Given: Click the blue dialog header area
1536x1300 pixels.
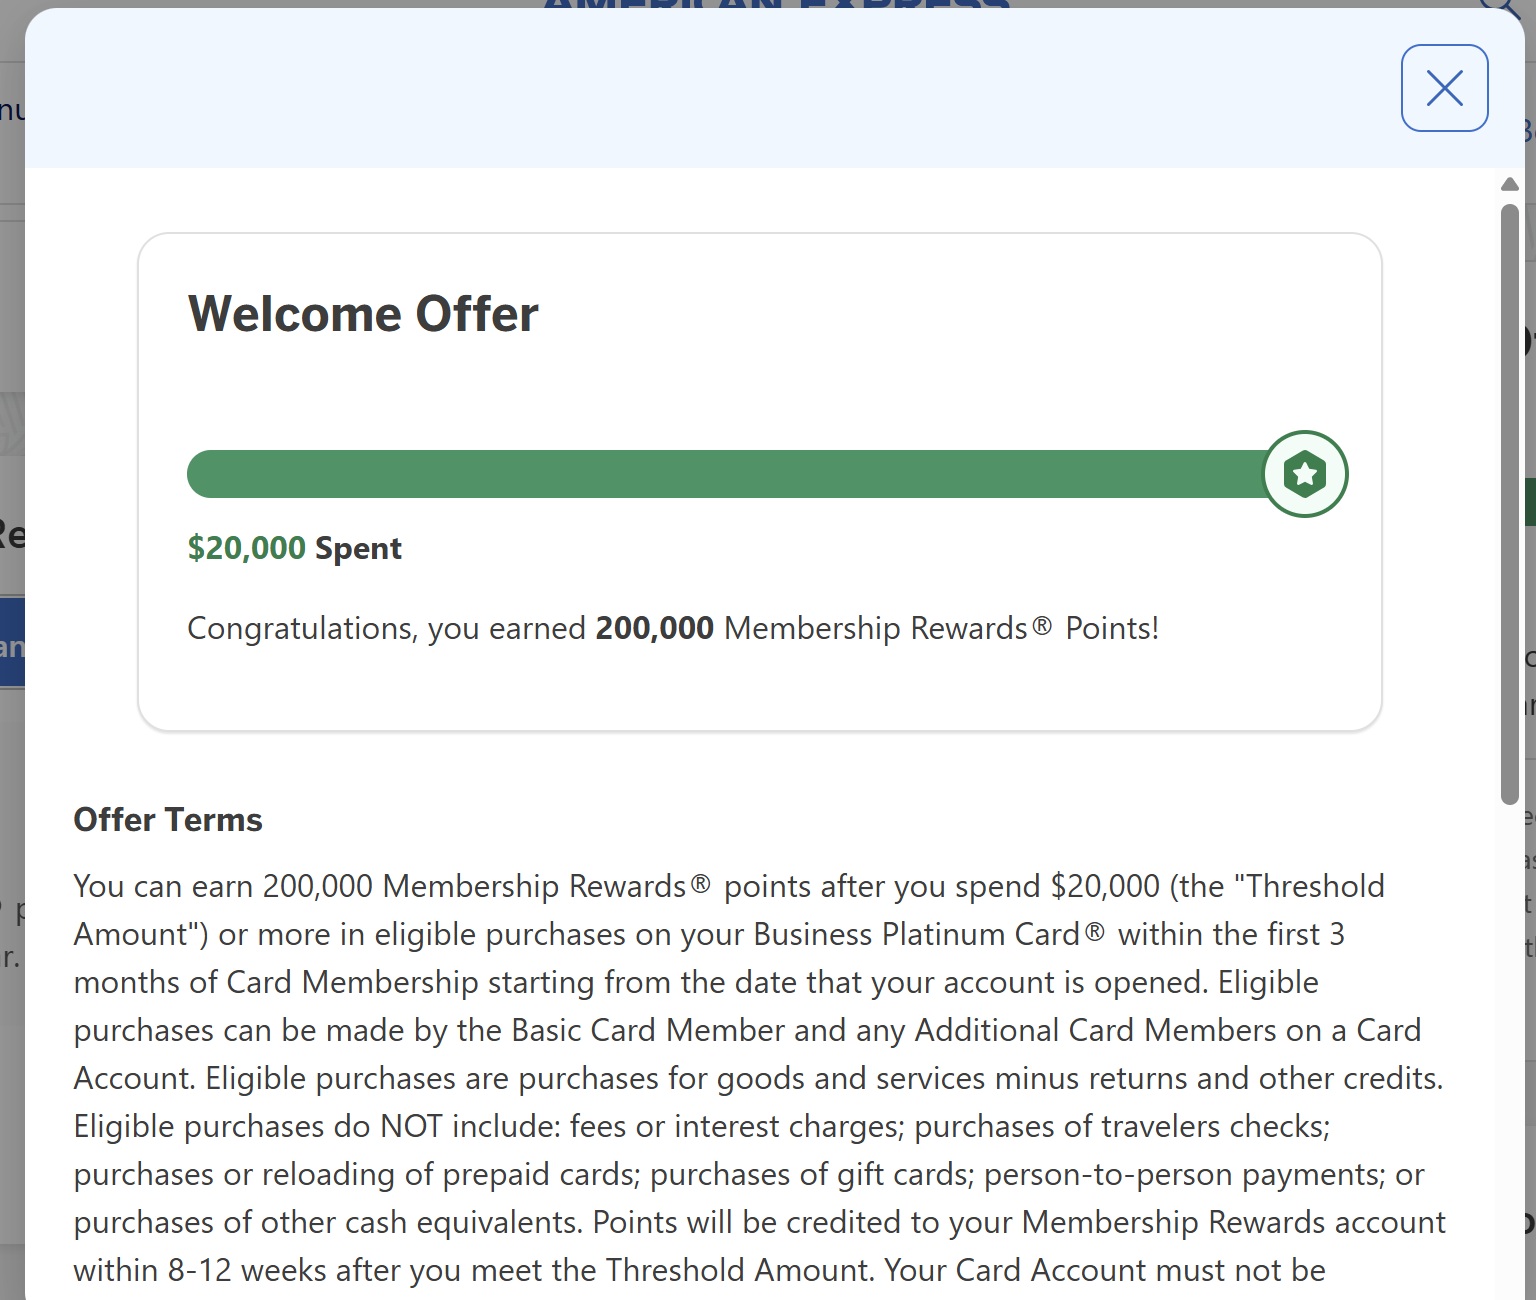Looking at the screenshot, I should pos(700,90).
